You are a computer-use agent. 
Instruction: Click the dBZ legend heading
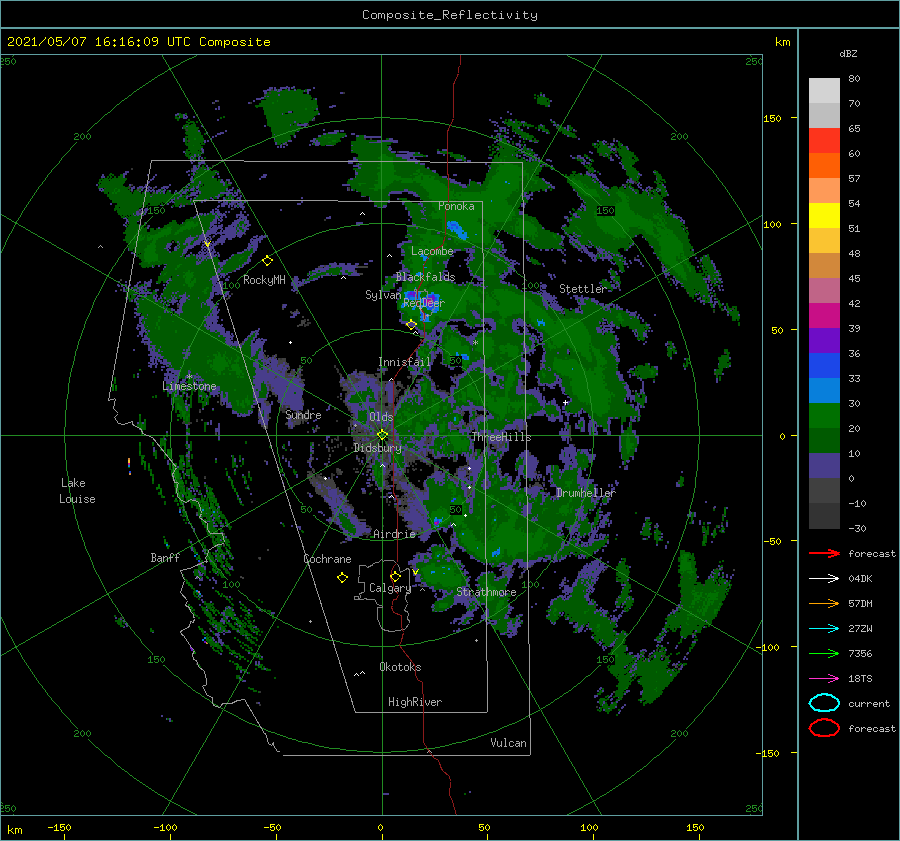[x=848, y=53]
